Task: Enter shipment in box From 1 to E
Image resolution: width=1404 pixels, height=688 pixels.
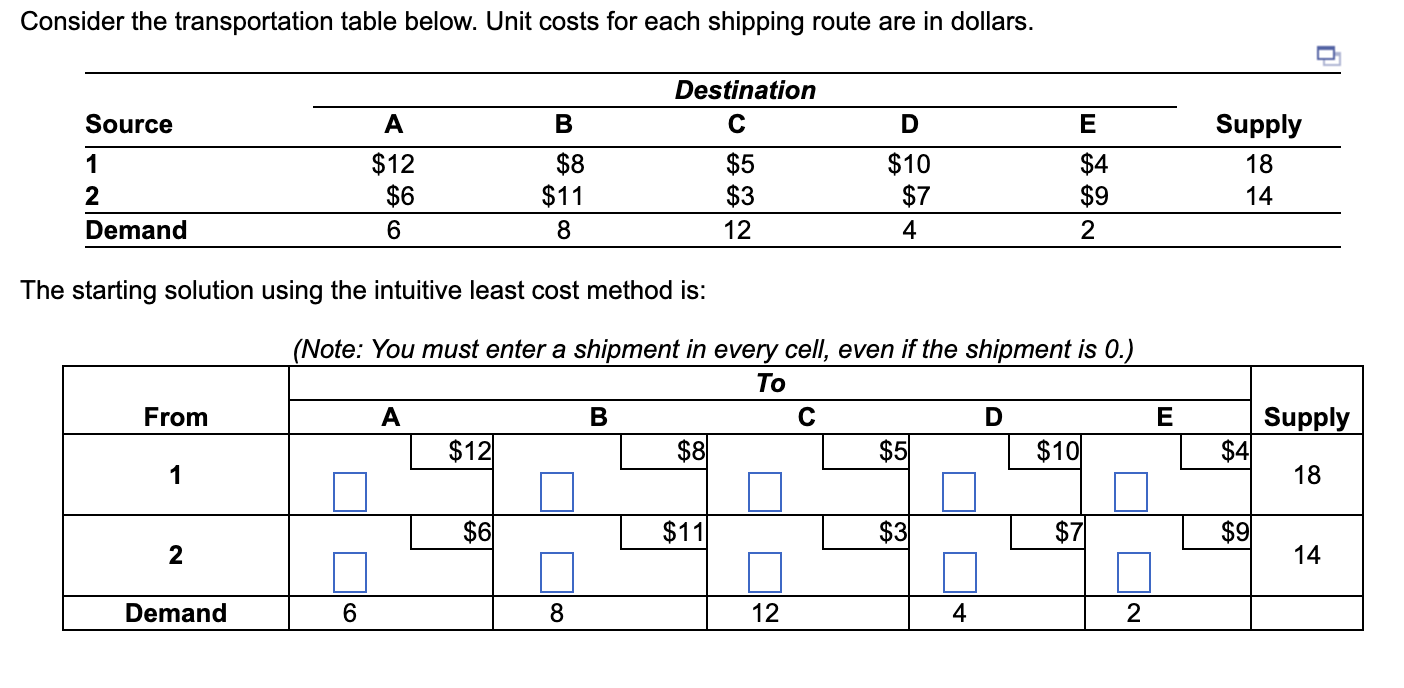Action: tap(1129, 491)
